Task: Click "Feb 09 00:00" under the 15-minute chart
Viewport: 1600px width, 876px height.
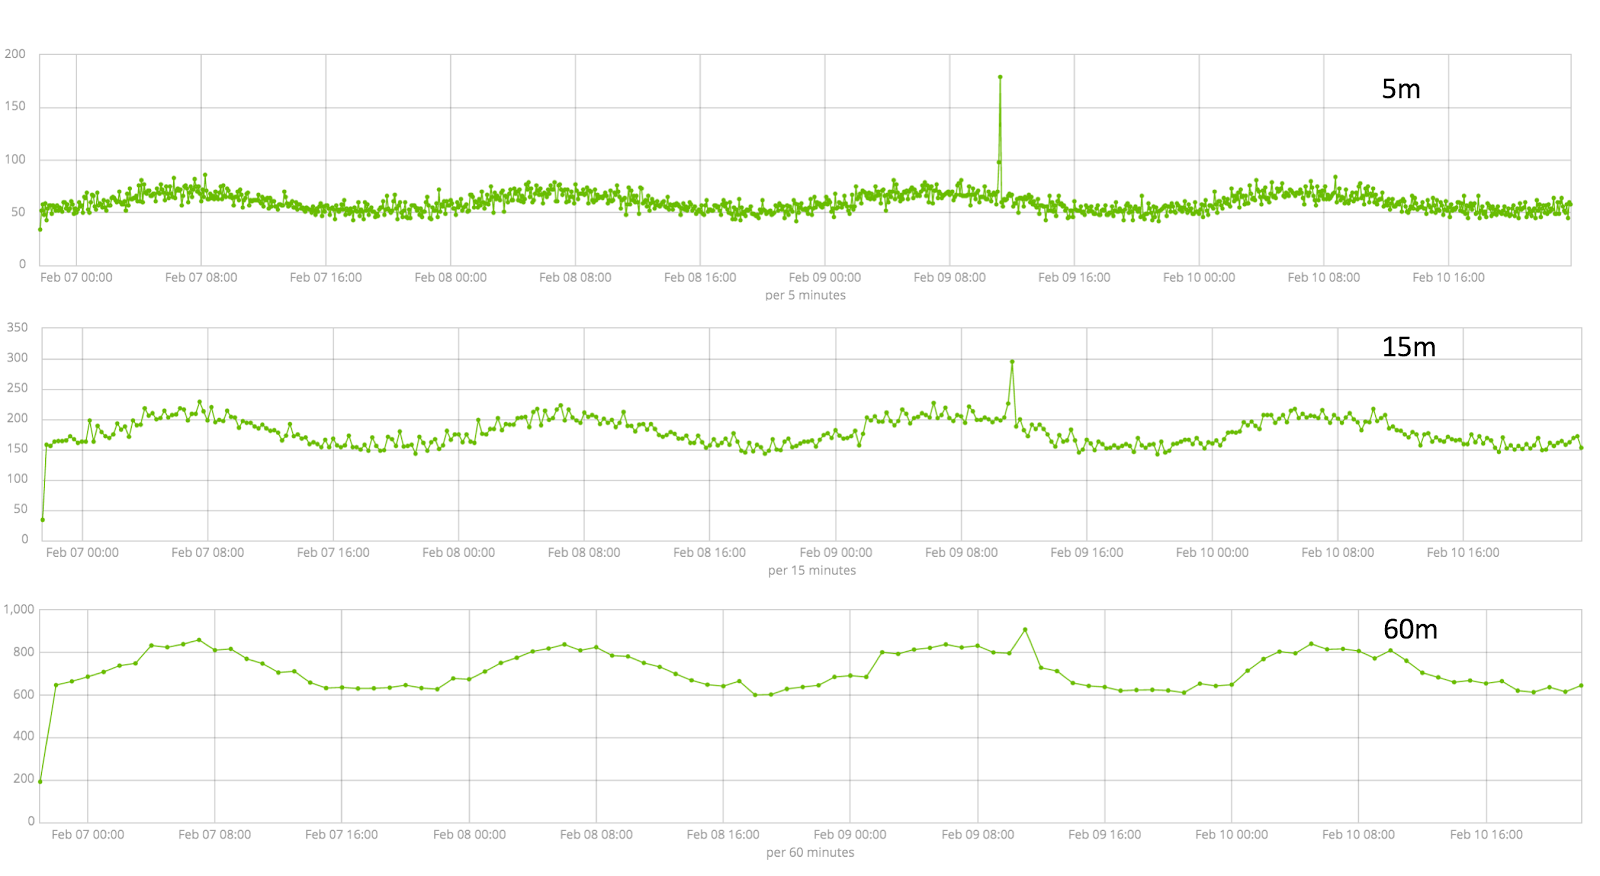Action: [836, 552]
